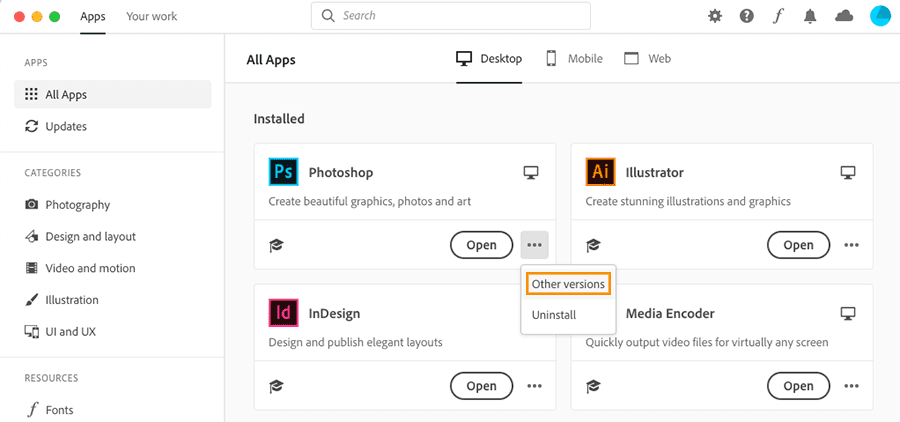Screen dimensions: 900x422
Task: Open the user account avatar
Action: (880, 16)
